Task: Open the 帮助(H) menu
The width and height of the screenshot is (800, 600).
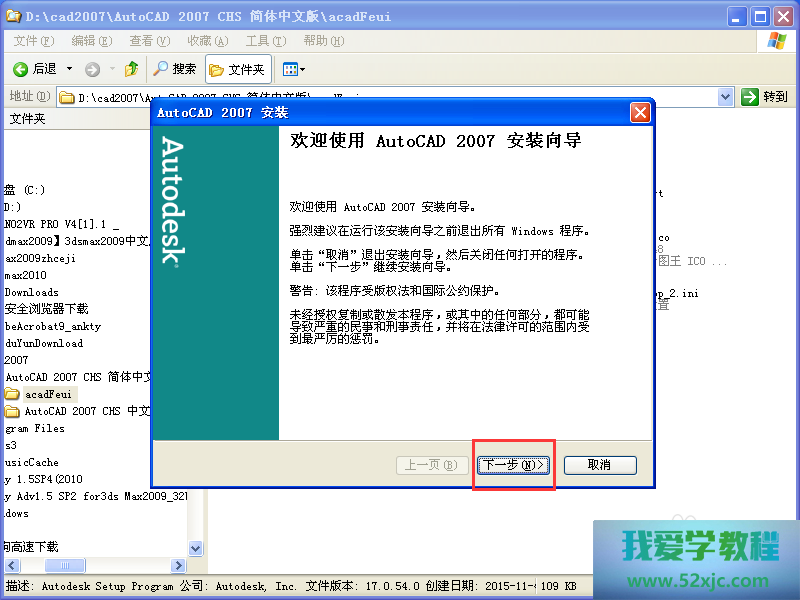Action: pos(322,41)
